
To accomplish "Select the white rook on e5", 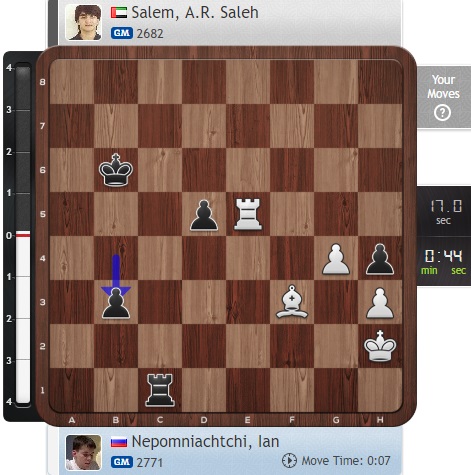I will pyautogui.click(x=248, y=214).
